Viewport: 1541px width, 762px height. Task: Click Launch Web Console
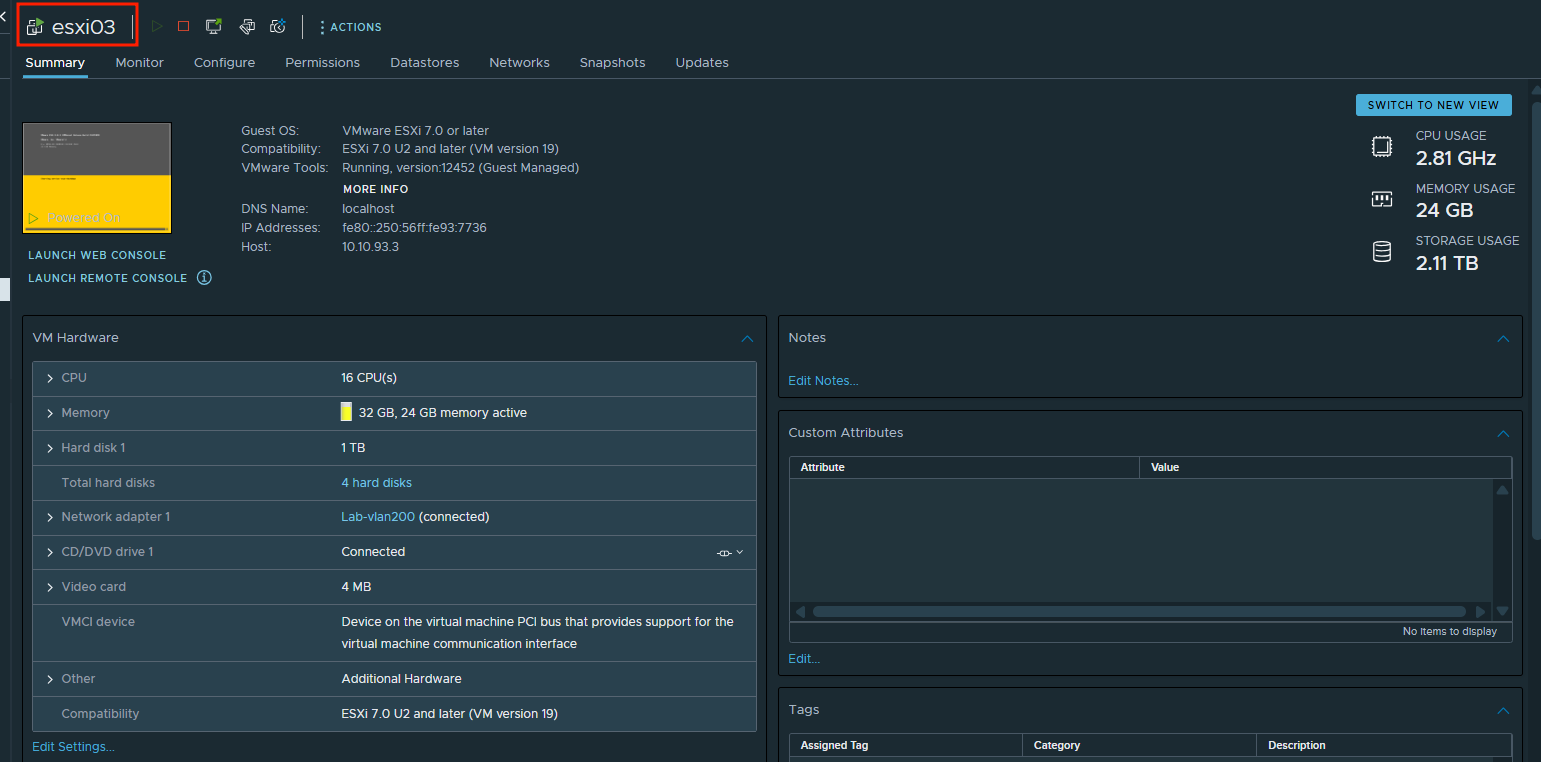[x=97, y=255]
